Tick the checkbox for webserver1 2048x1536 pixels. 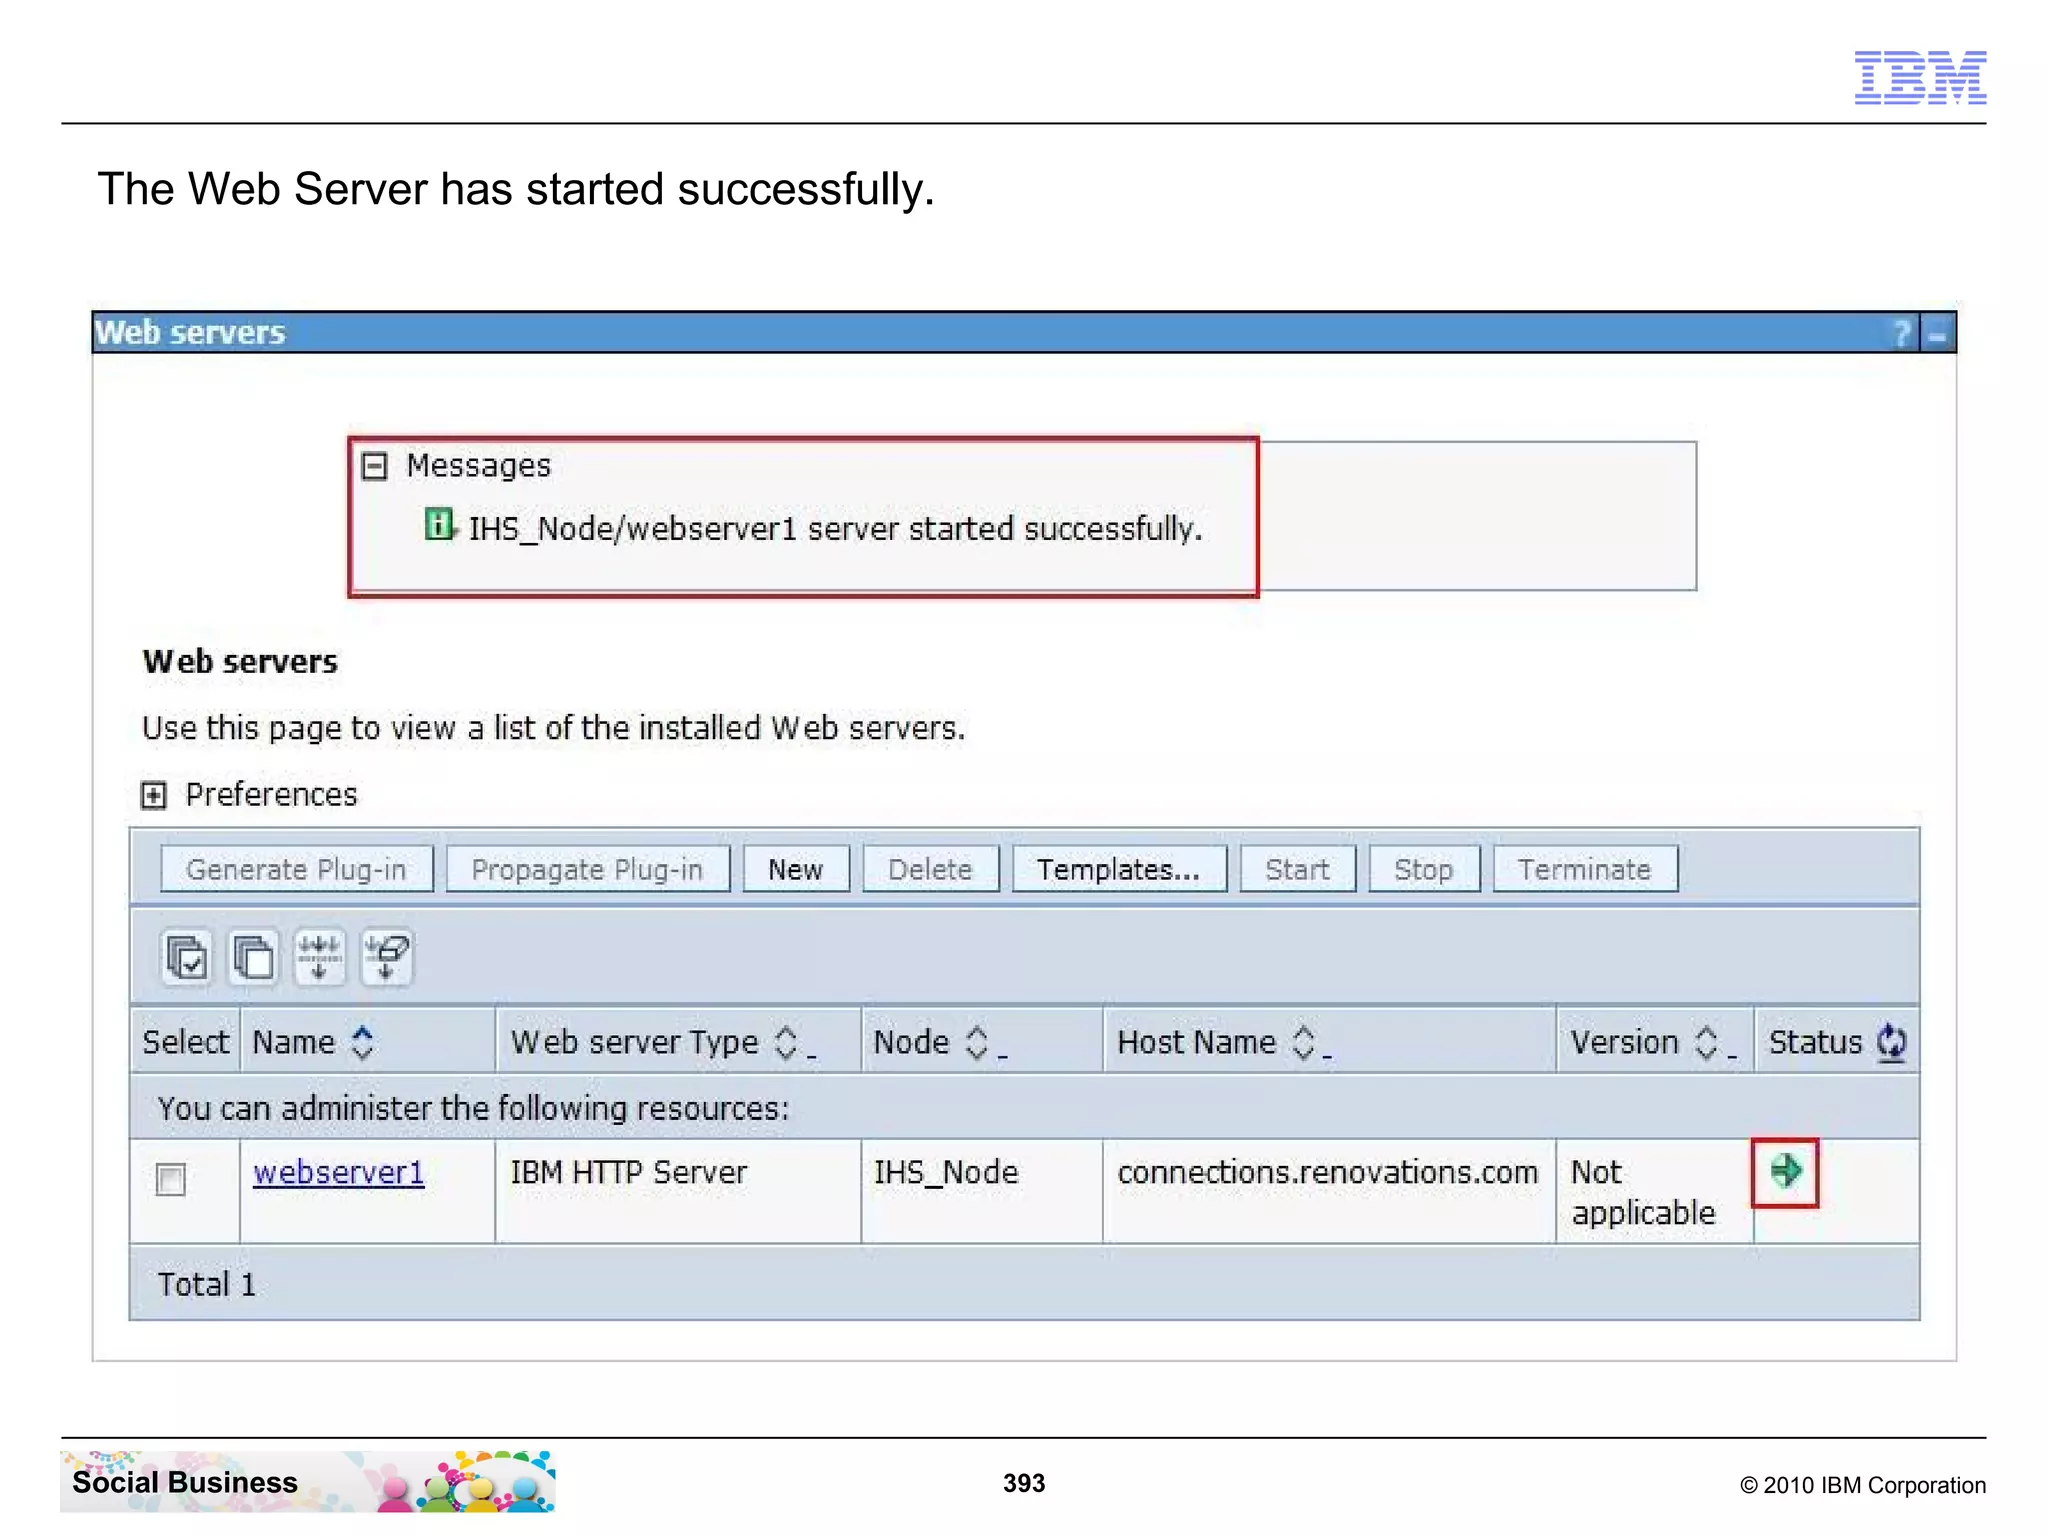(171, 1179)
